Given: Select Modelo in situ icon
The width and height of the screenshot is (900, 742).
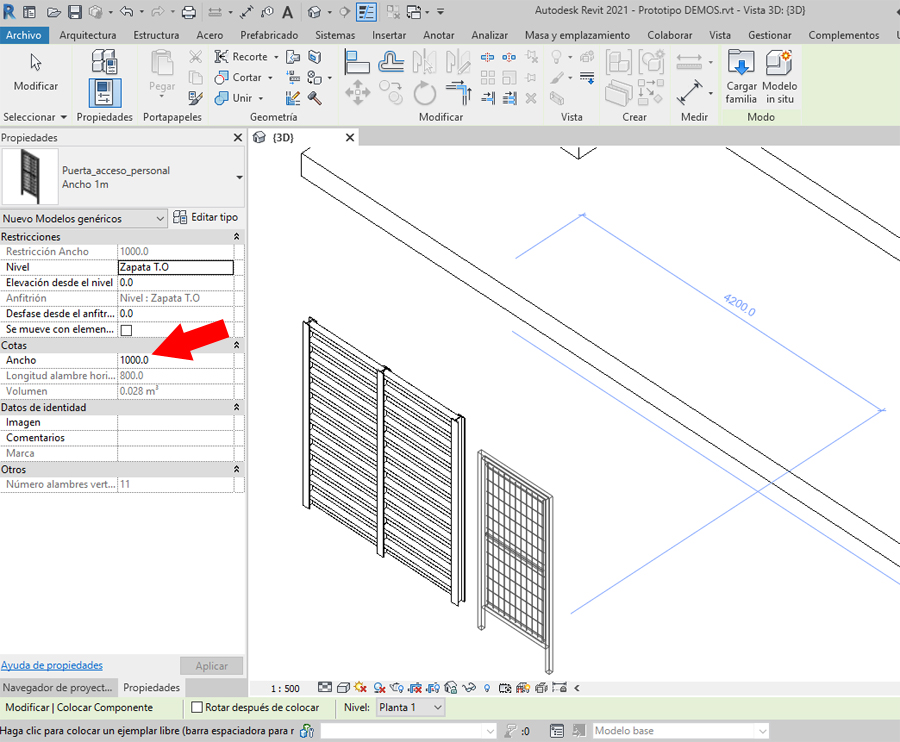Looking at the screenshot, I should point(779,76).
